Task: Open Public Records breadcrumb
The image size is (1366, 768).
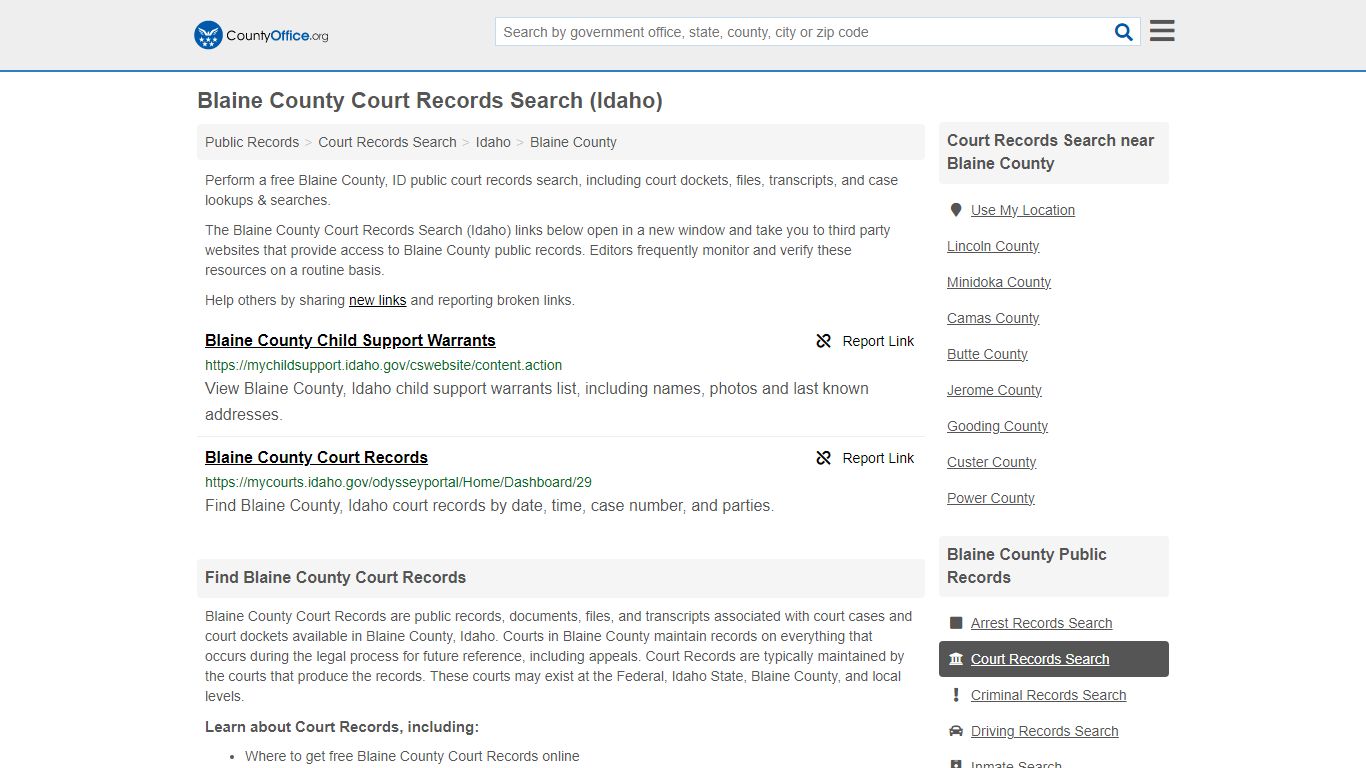Action: (x=252, y=142)
